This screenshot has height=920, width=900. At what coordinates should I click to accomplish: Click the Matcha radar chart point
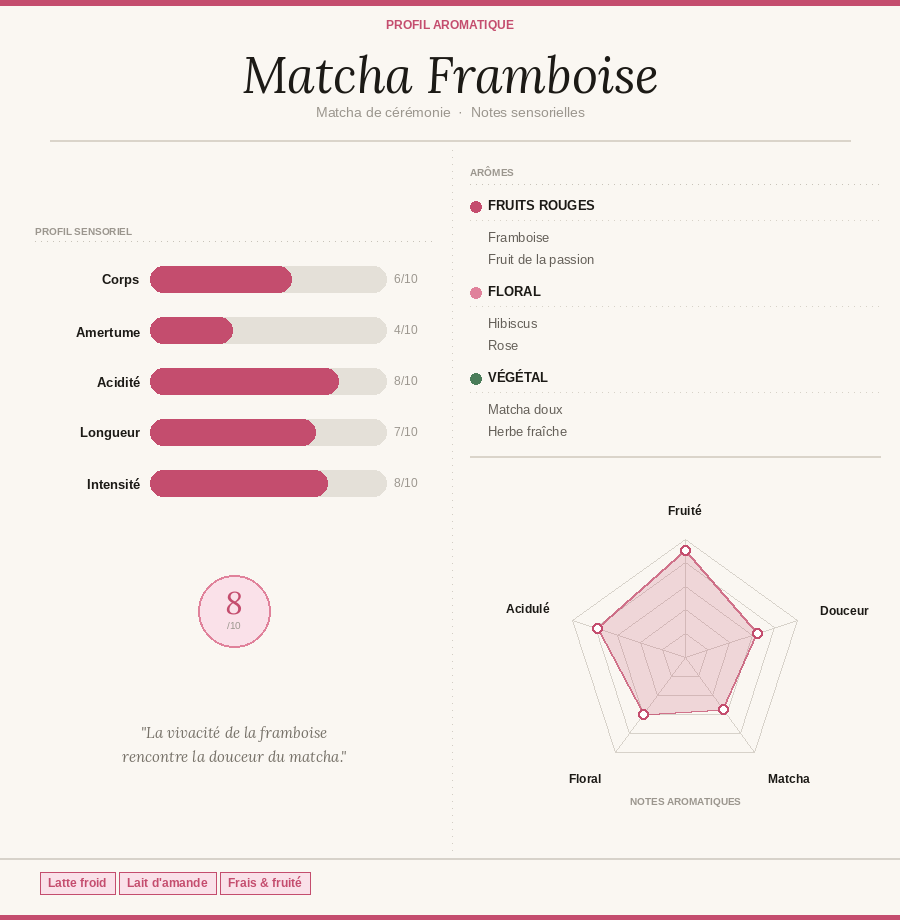tap(724, 710)
